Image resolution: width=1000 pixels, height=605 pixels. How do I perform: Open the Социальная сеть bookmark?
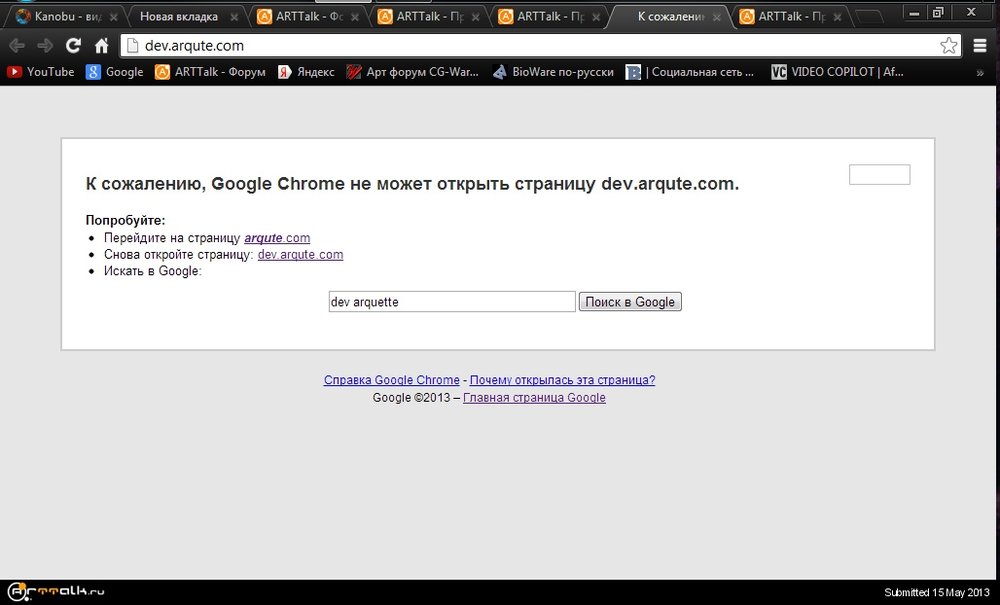click(690, 72)
